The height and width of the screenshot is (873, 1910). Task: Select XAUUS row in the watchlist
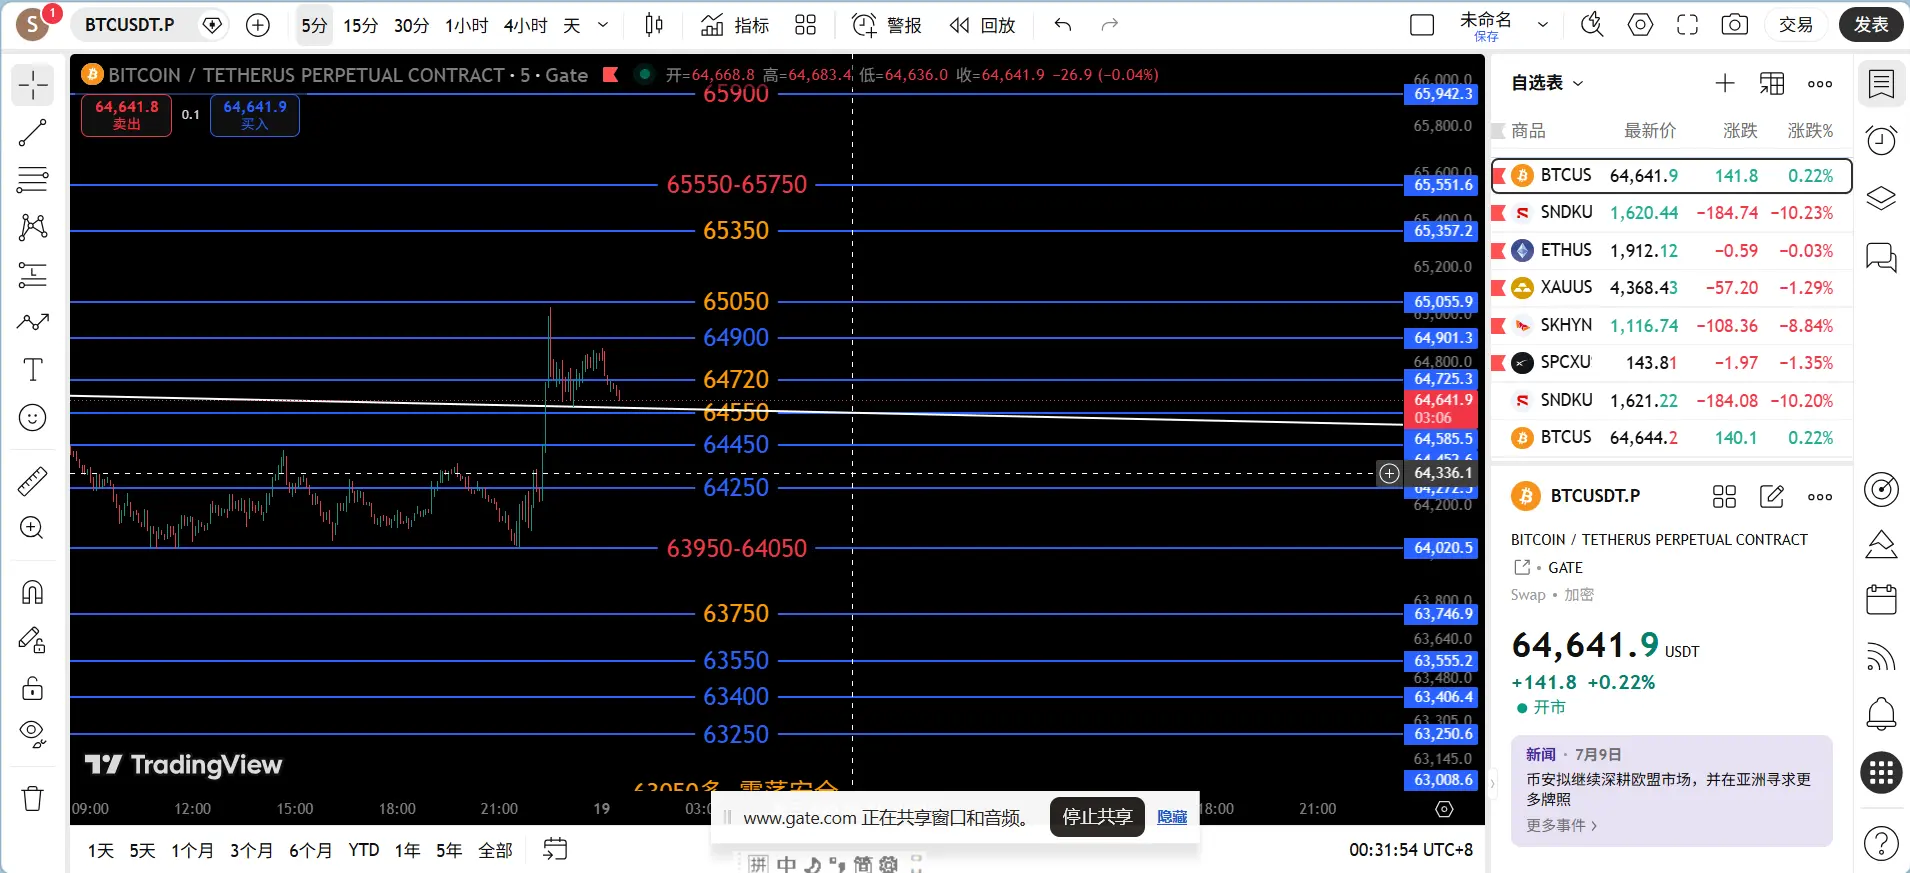click(x=1671, y=288)
